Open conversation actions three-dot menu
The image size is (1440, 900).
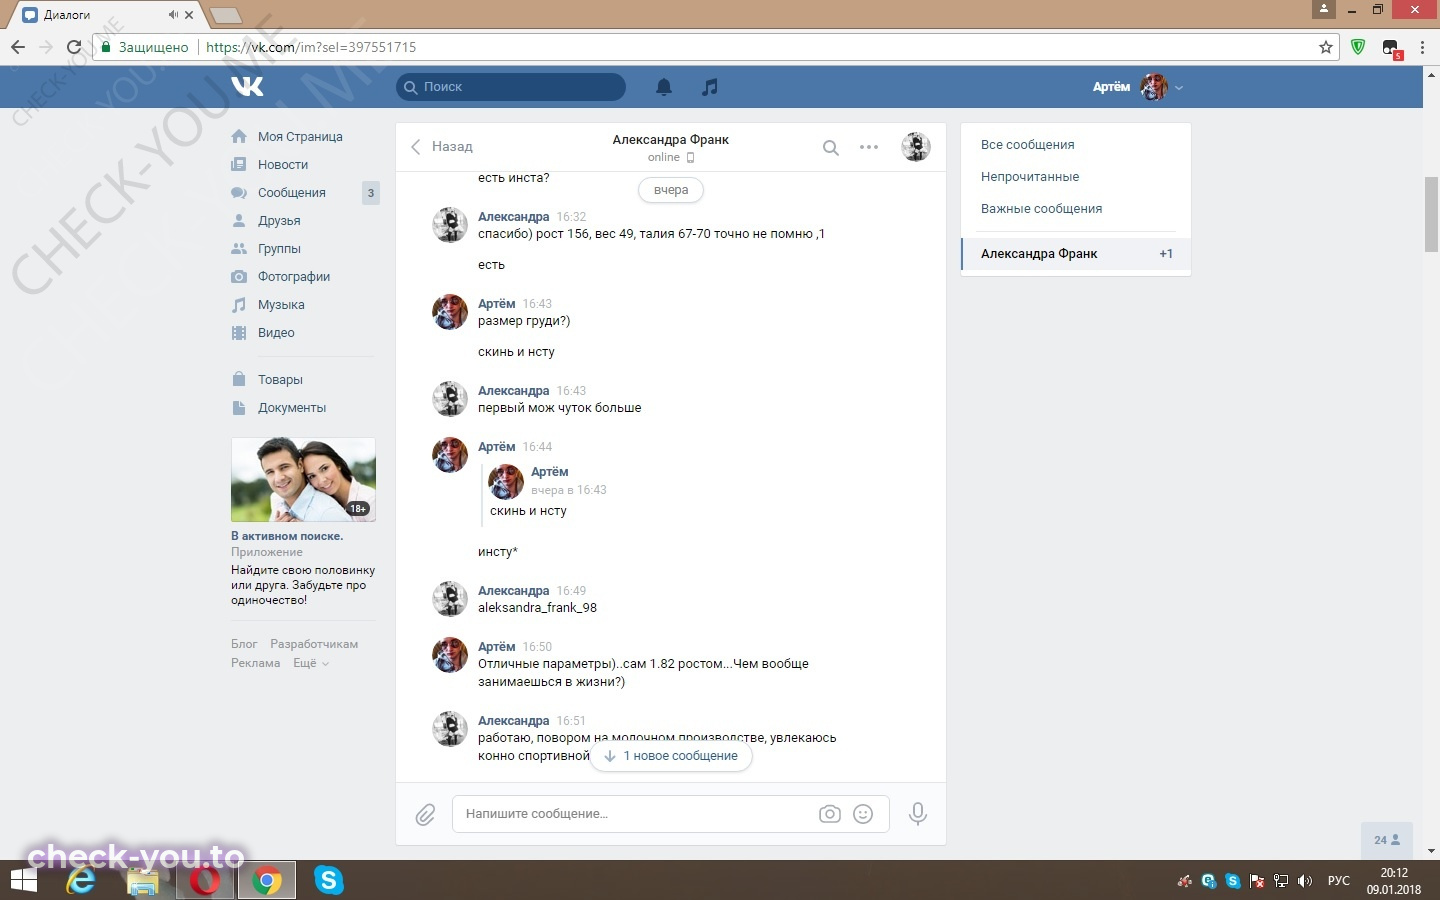pos(869,147)
